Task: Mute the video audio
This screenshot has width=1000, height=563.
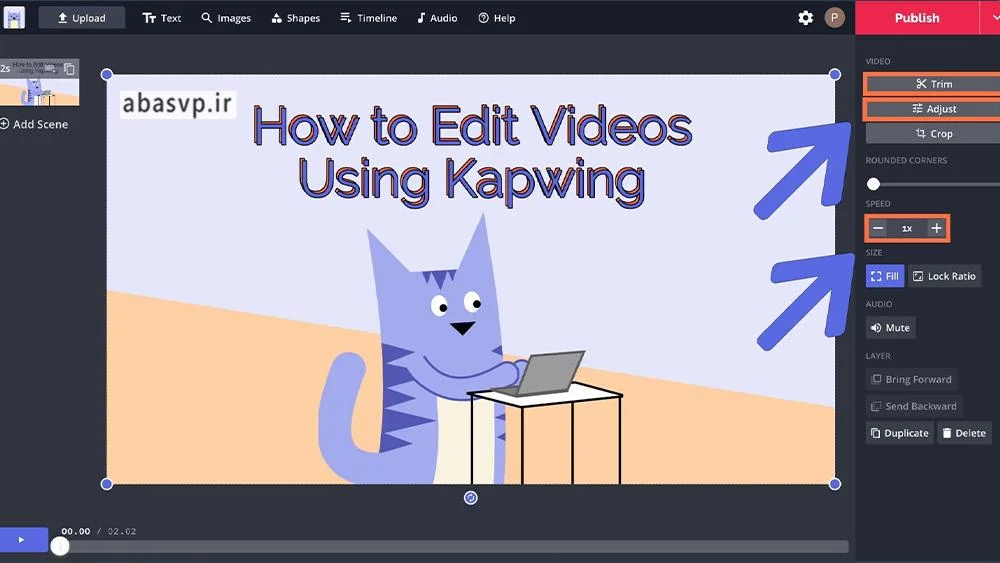Action: coord(890,328)
